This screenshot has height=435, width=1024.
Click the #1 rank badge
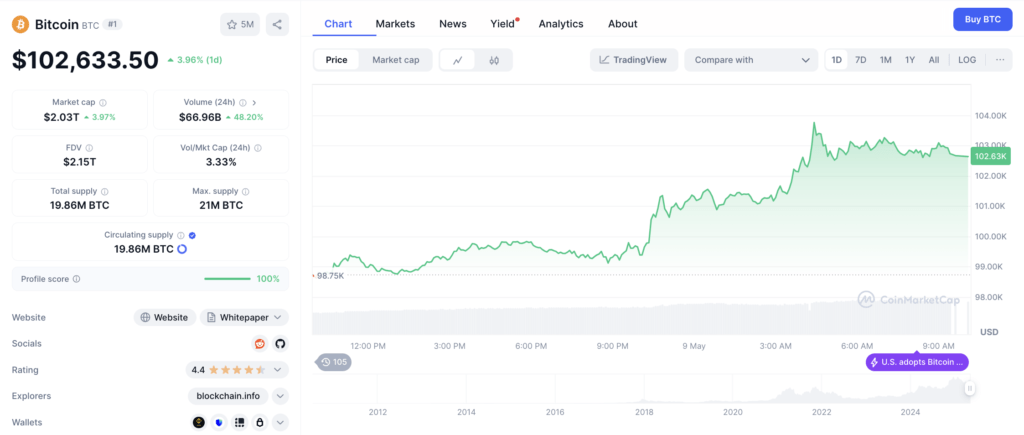point(112,25)
